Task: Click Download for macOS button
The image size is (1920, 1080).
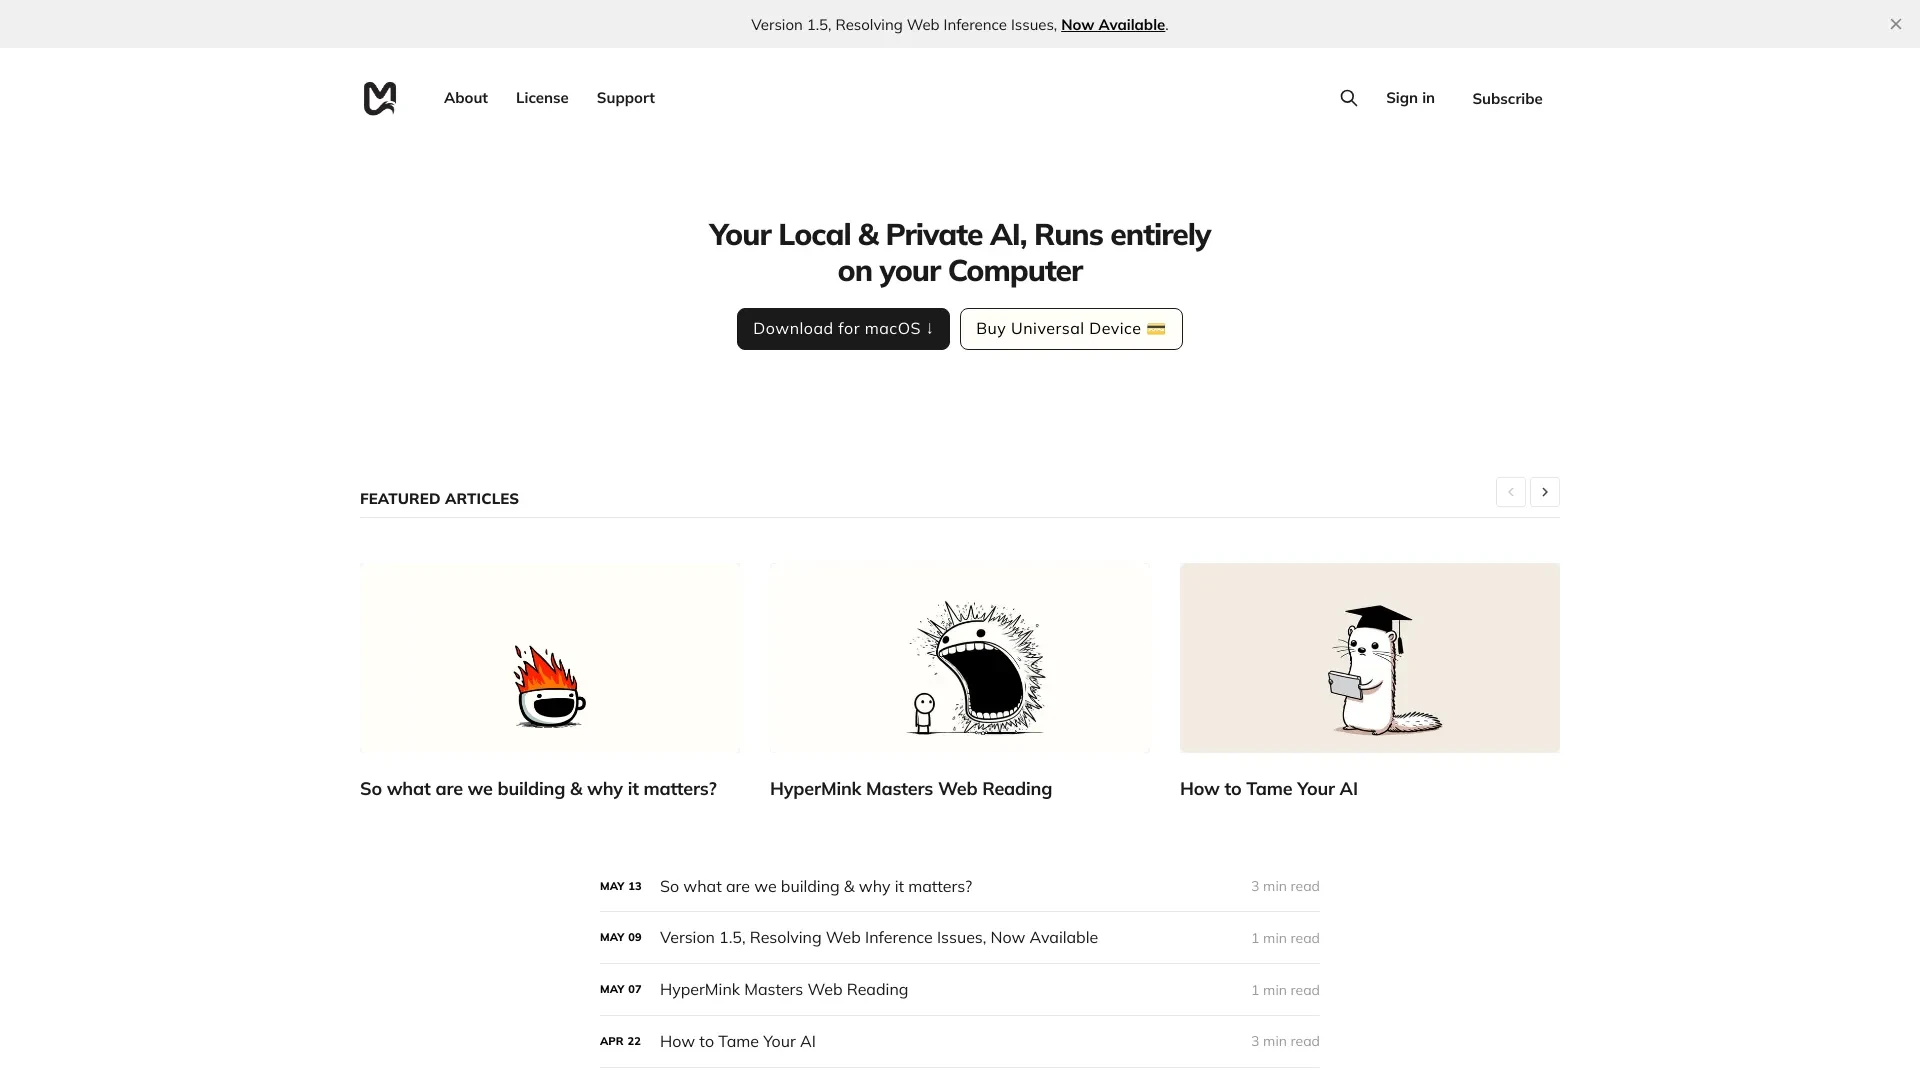Action: [x=843, y=328]
